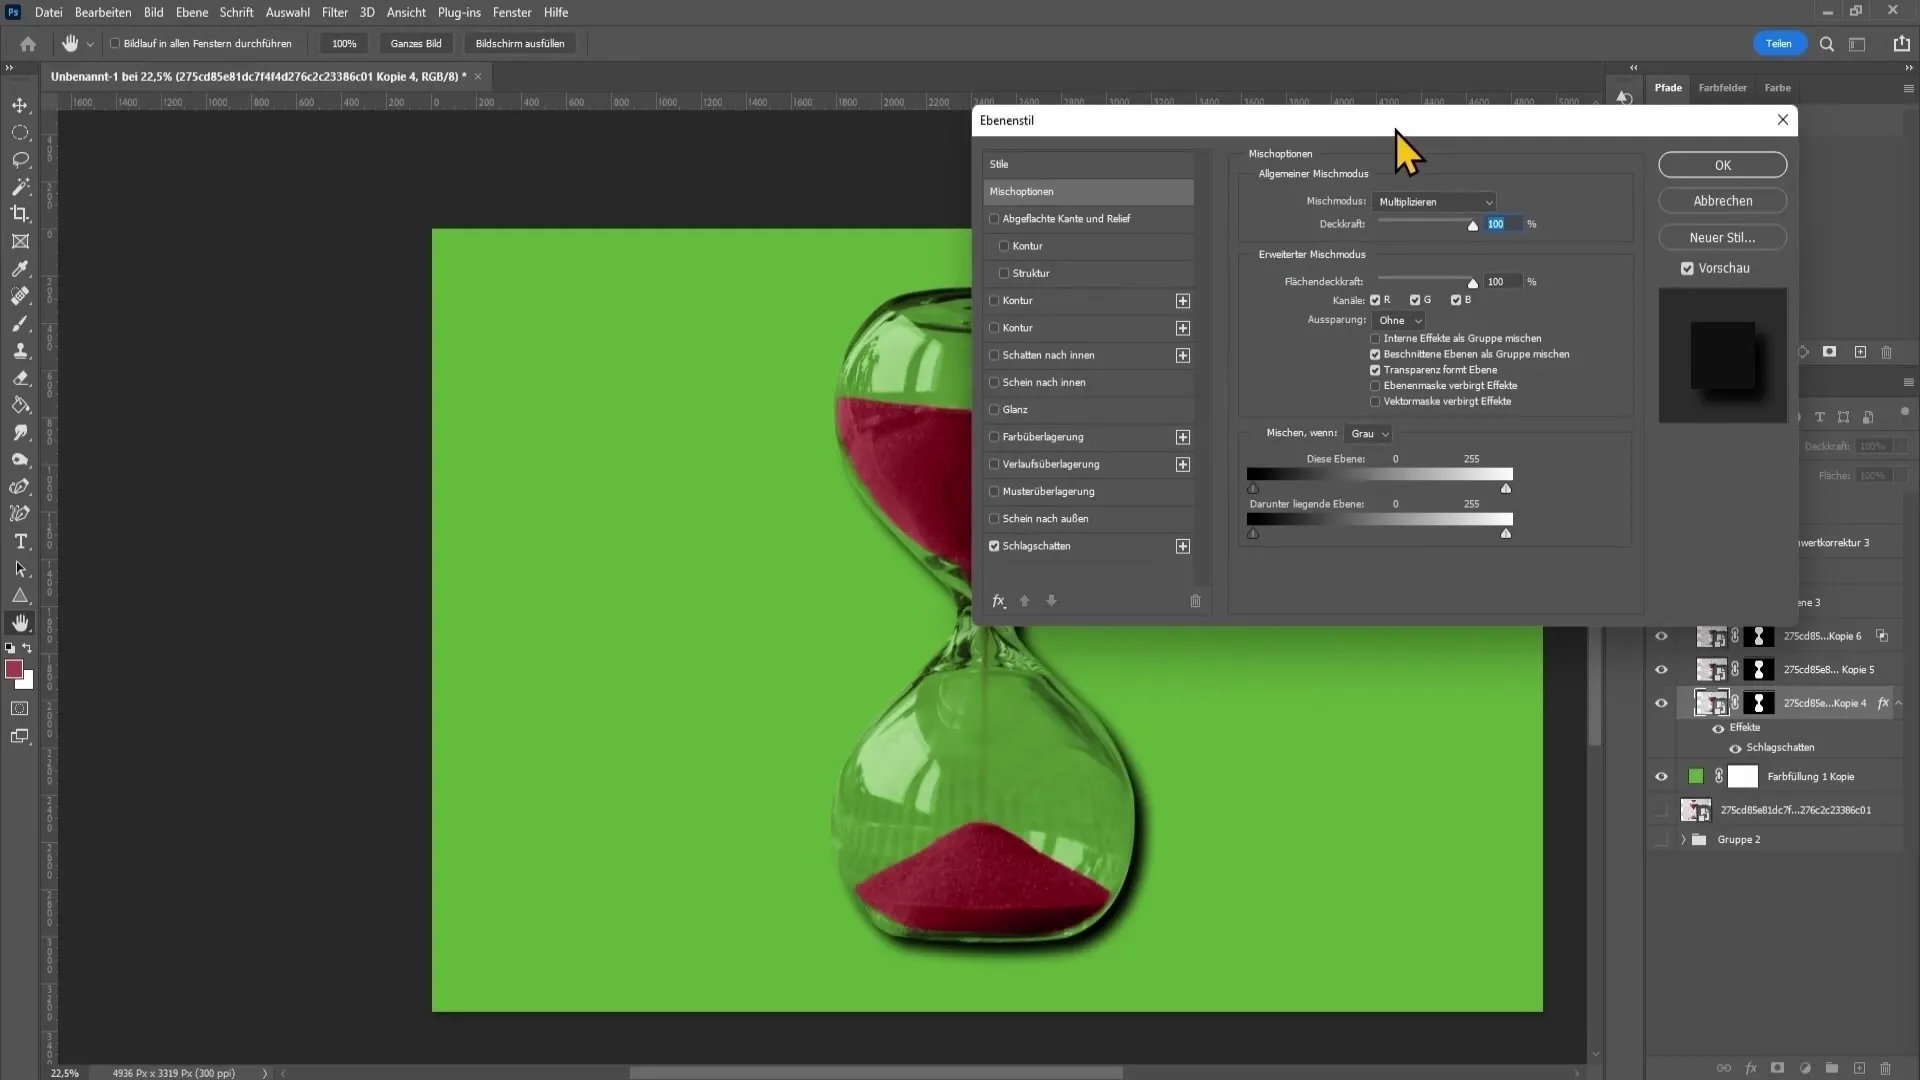
Task: Click the foreground color swatch
Action: (14, 670)
